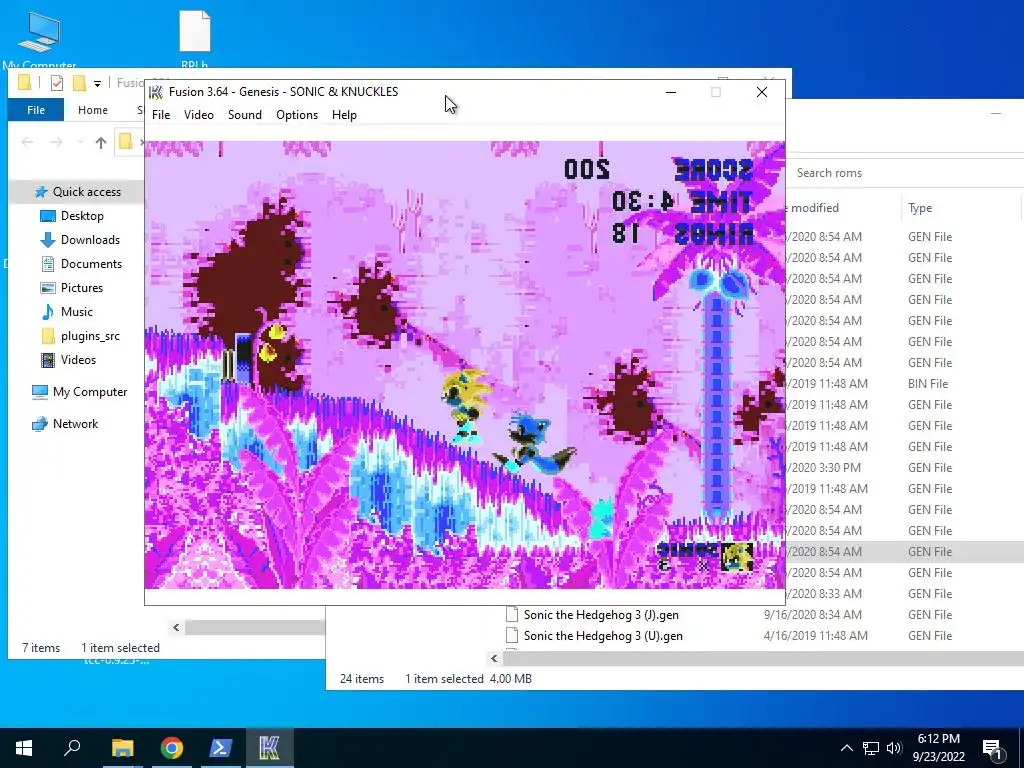Screen dimensions: 1024x768
Task: Open taskbar search
Action: pos(72,748)
